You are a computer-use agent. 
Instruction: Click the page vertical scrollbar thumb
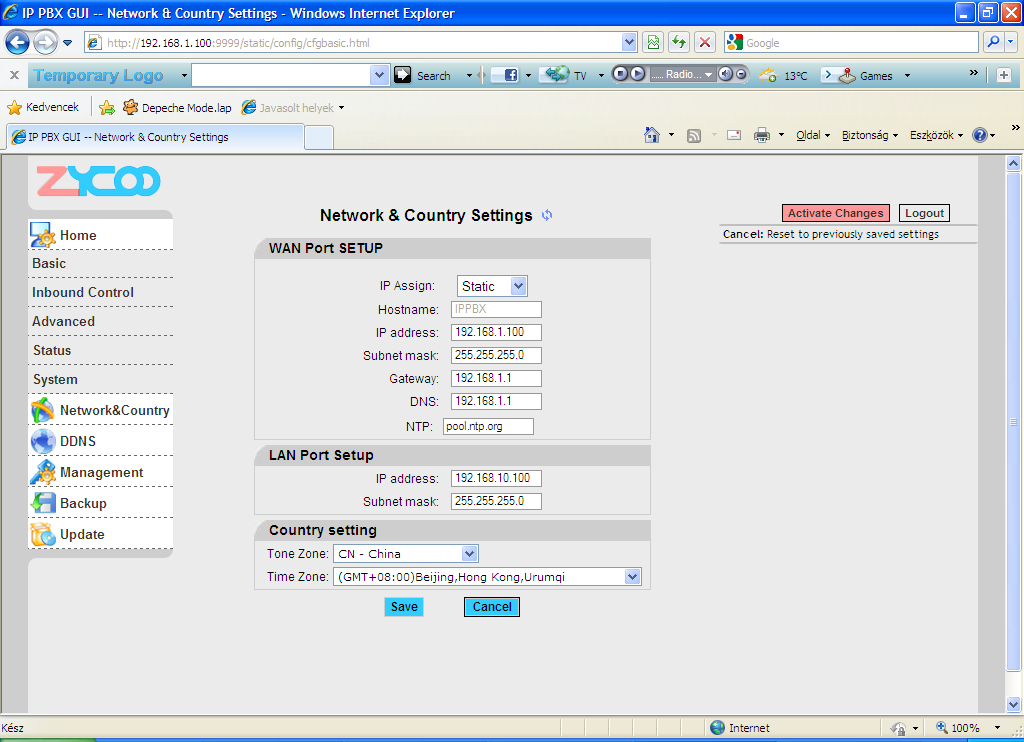click(x=1014, y=421)
